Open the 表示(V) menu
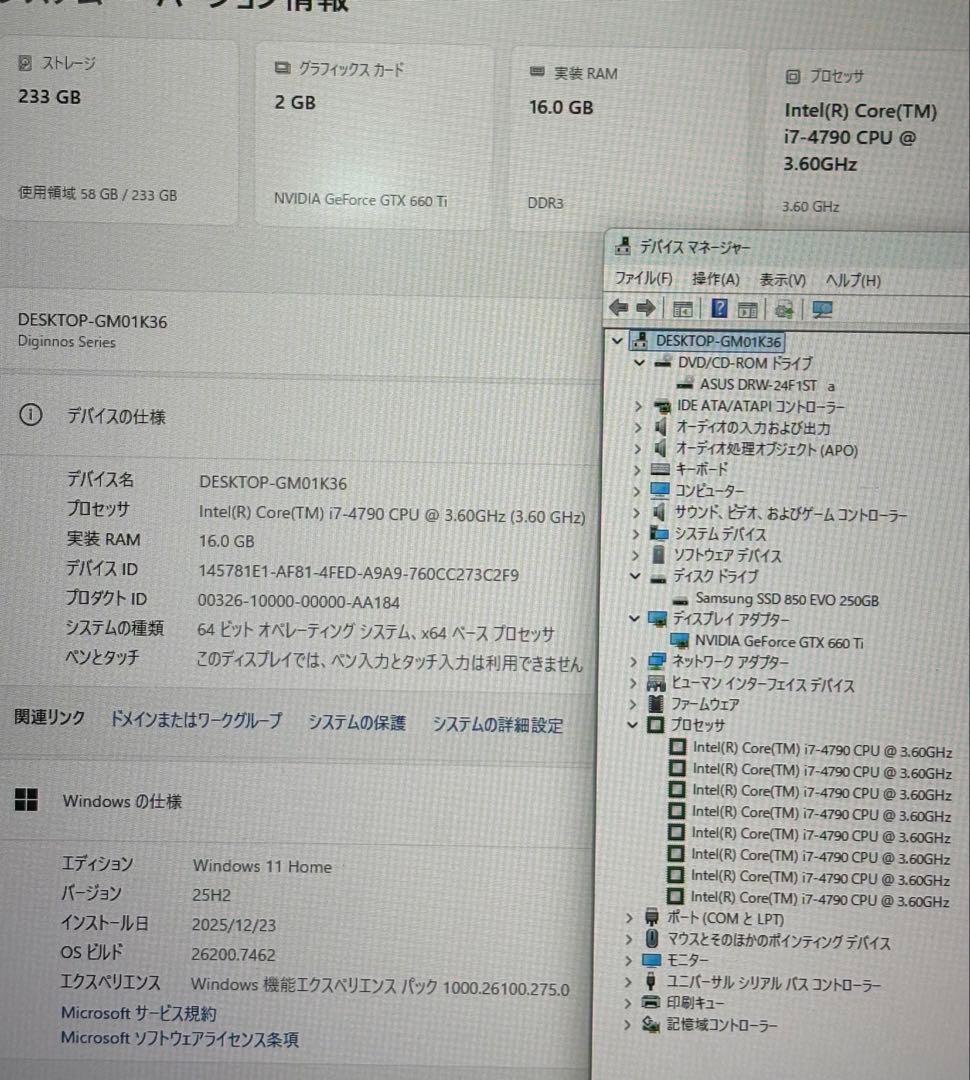Screen dimensions: 970x1080 coord(781,280)
